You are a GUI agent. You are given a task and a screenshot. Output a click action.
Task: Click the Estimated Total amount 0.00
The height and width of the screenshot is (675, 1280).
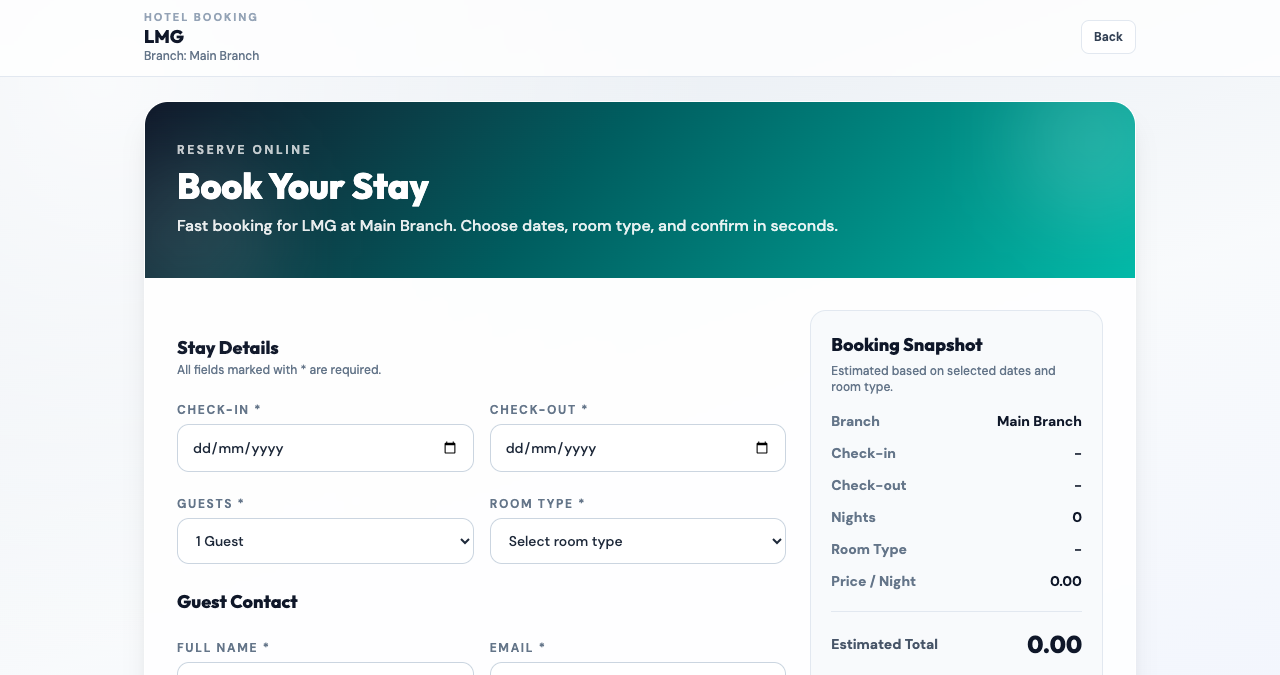[1054, 645]
